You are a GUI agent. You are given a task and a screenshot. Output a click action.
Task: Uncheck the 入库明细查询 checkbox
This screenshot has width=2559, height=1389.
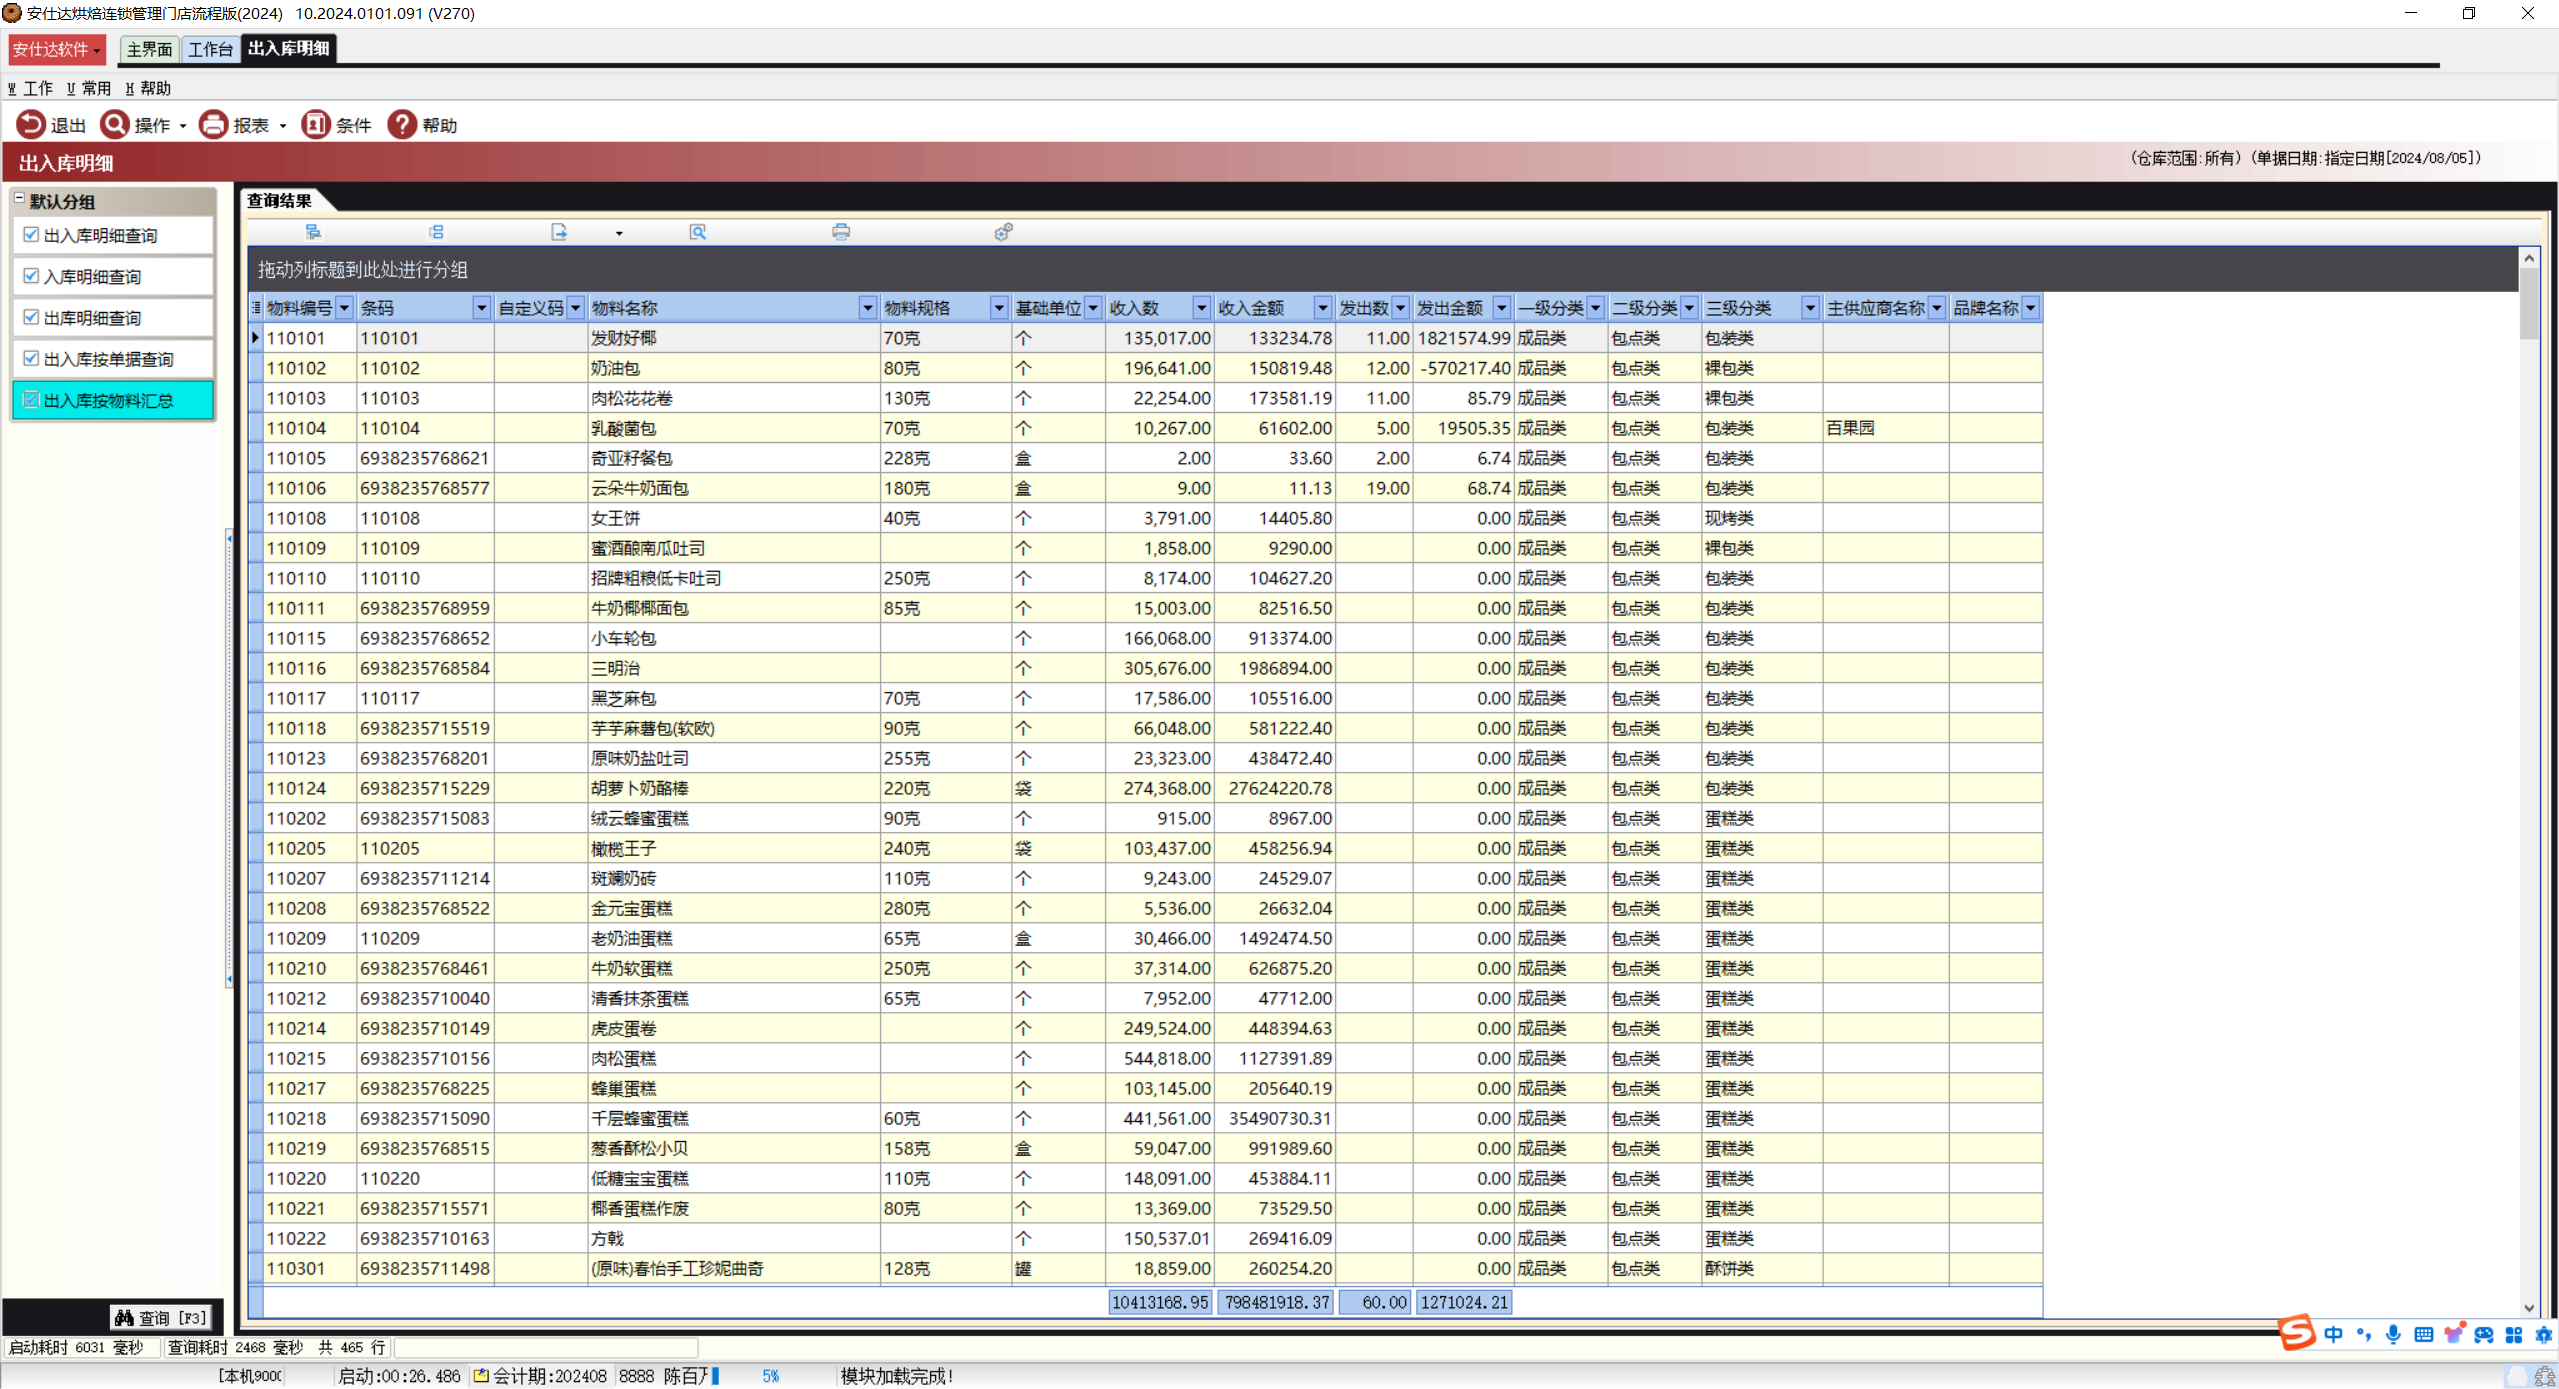pyautogui.click(x=31, y=276)
